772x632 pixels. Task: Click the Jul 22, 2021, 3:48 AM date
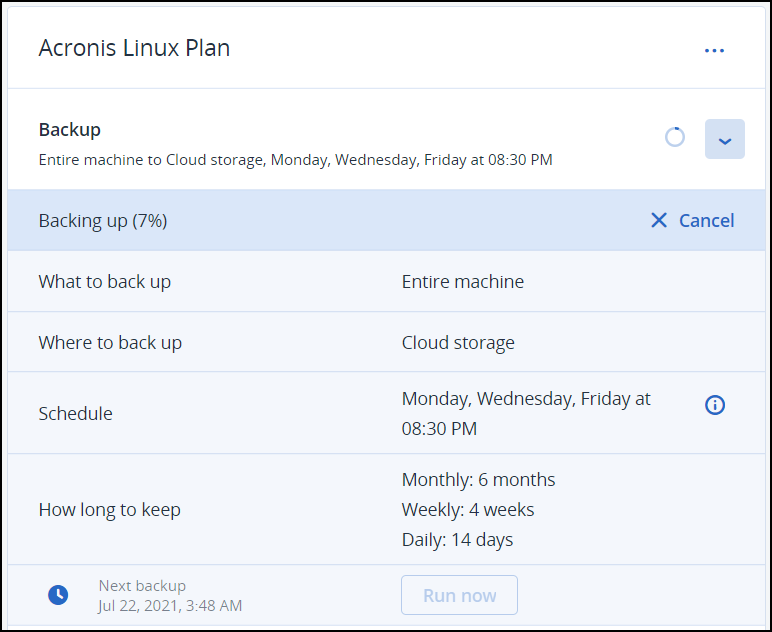(170, 605)
